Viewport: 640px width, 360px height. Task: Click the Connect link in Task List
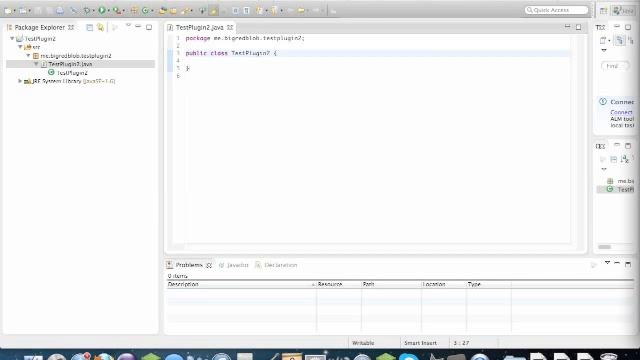tap(621, 112)
